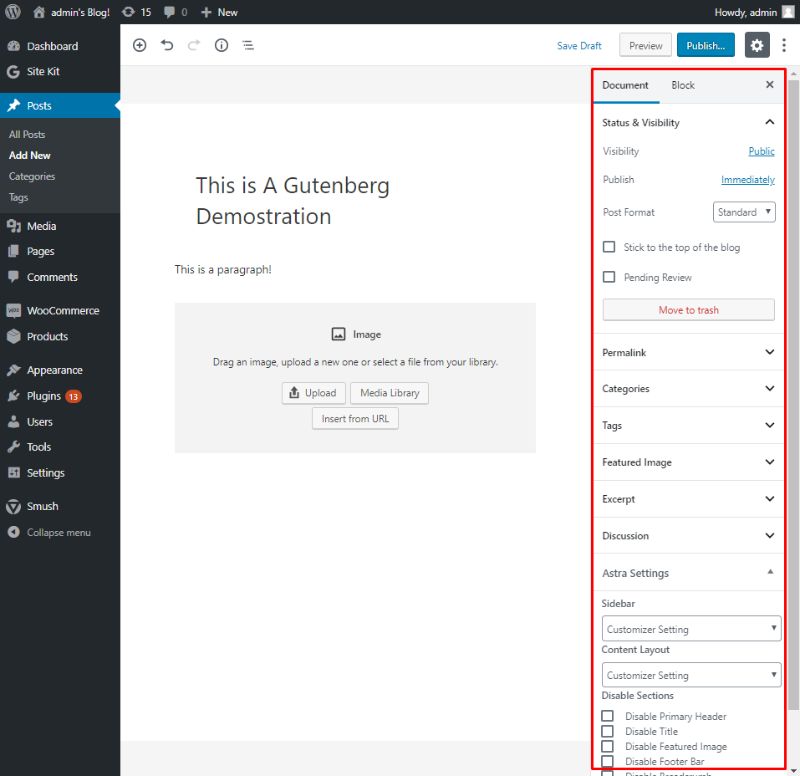Open the Sidebar Customizer Setting dropdown
Viewport: 800px width, 776px height.
(691, 629)
